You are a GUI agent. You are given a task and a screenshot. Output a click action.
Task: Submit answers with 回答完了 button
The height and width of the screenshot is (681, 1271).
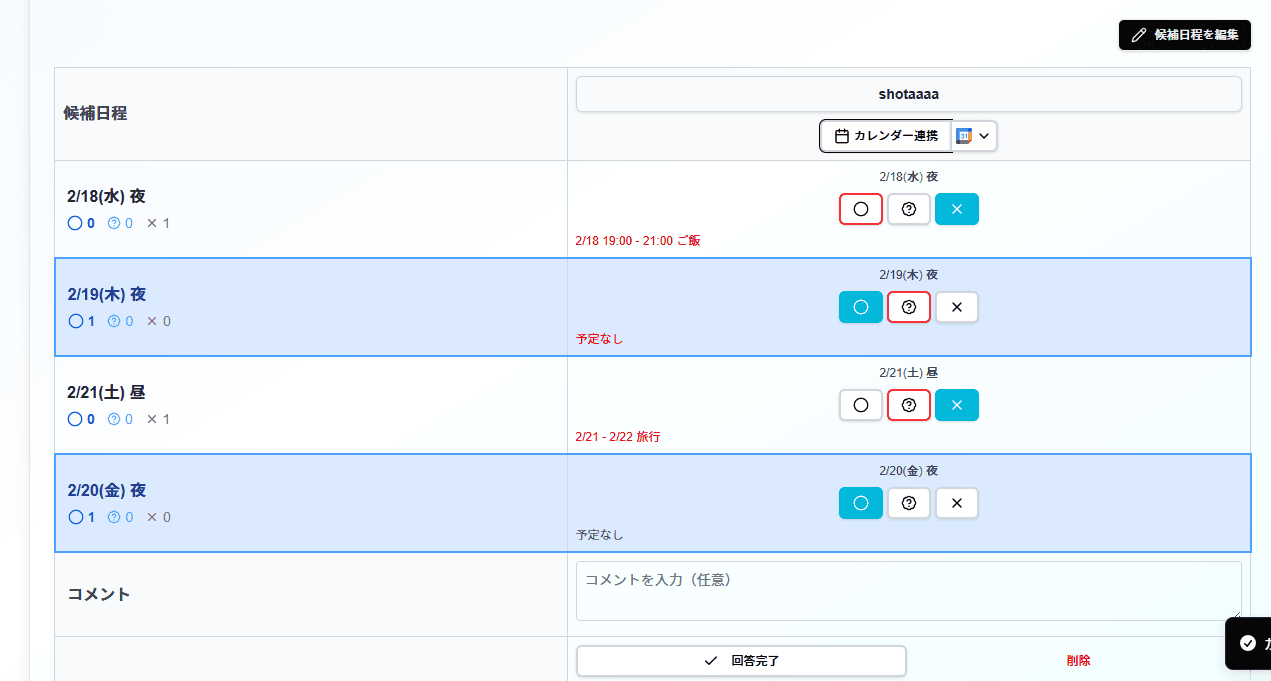point(741,661)
